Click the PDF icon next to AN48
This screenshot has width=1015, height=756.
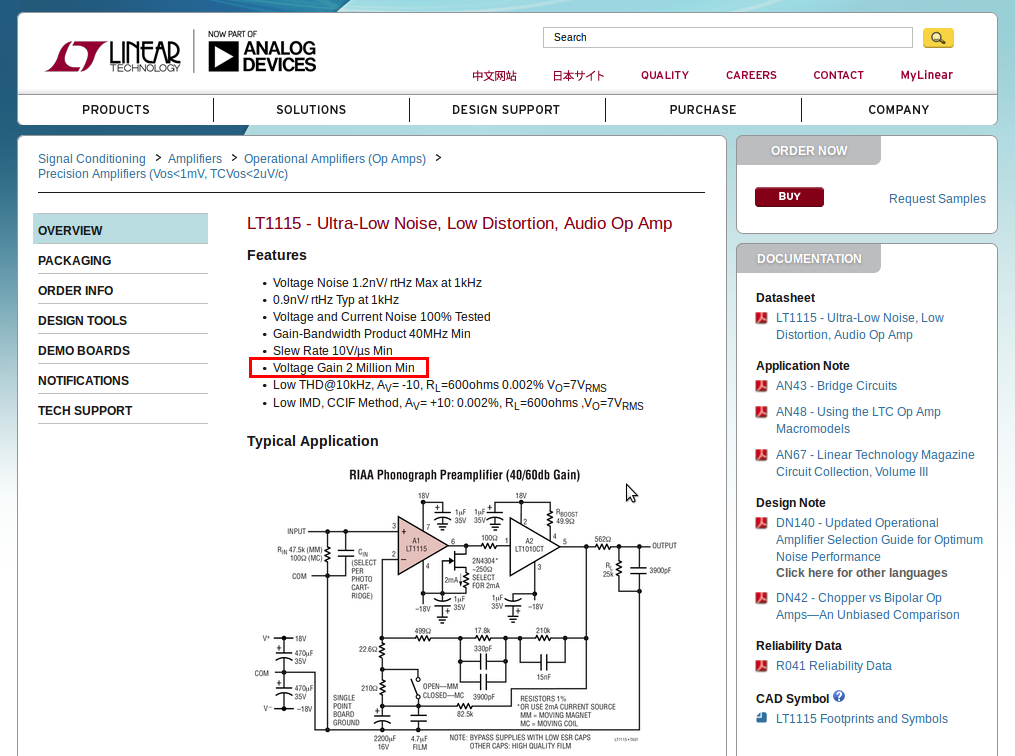click(x=762, y=412)
